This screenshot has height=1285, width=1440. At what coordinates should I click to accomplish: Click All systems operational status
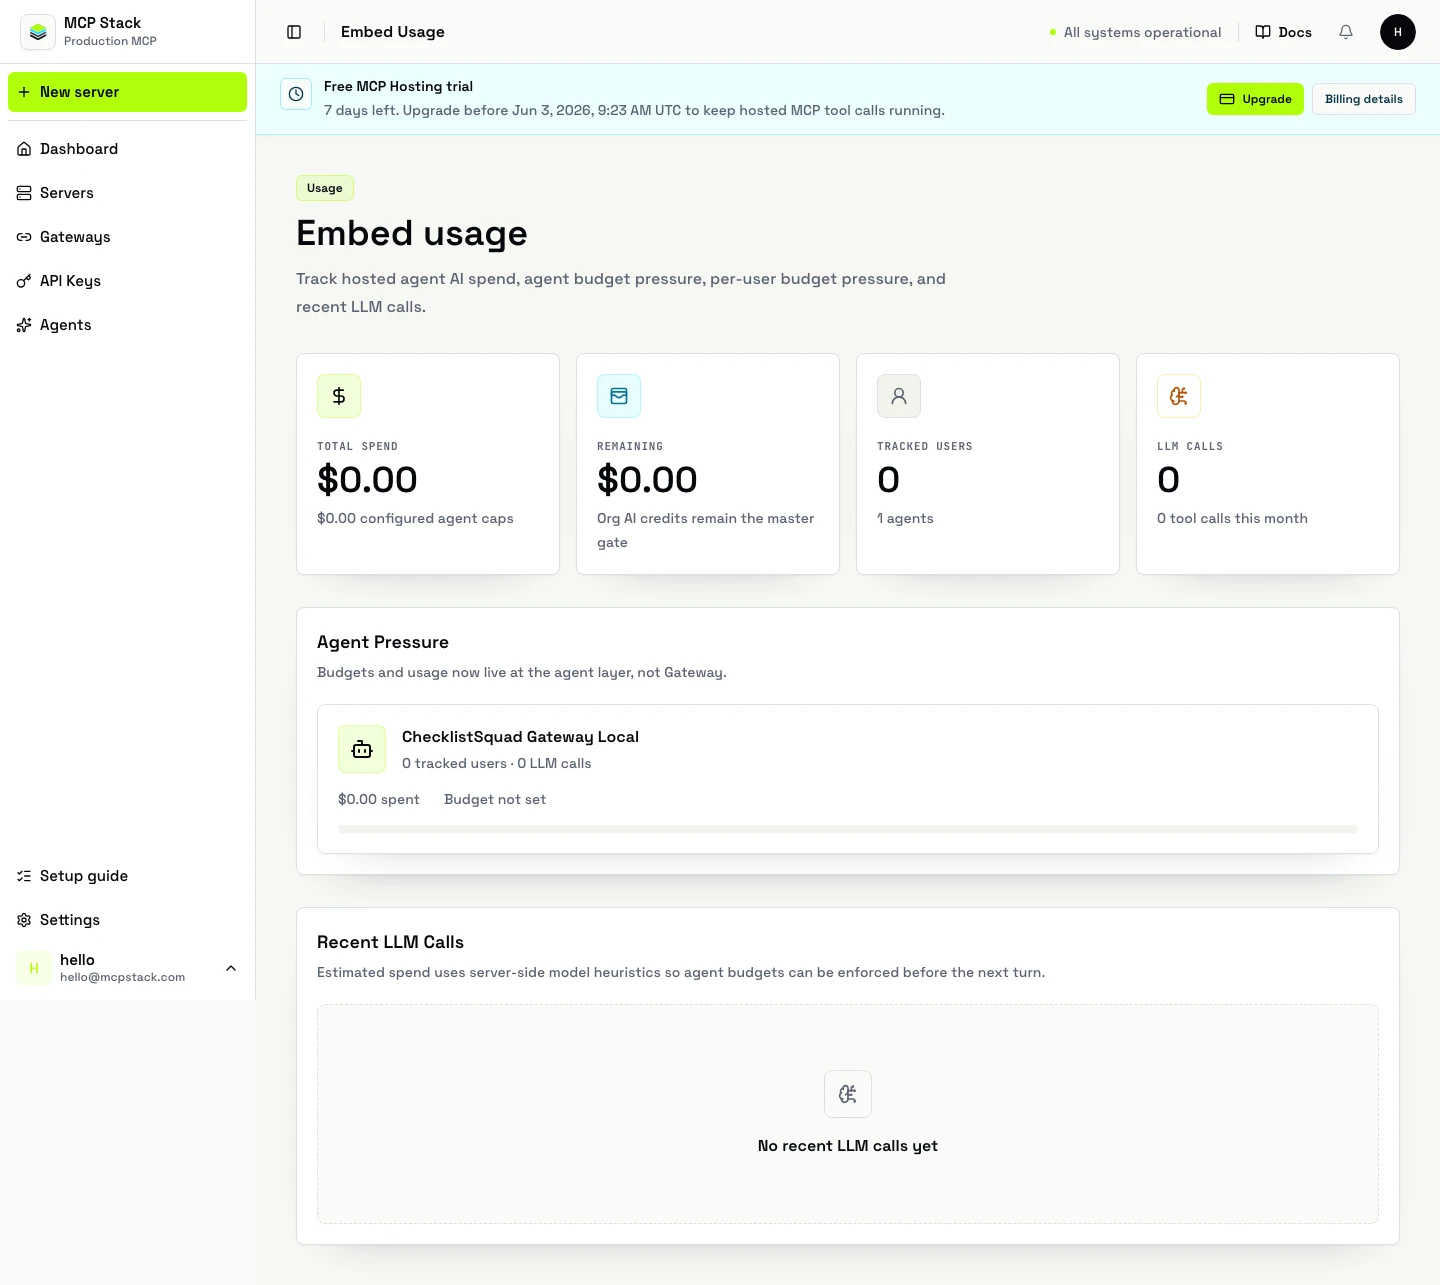1135,32
